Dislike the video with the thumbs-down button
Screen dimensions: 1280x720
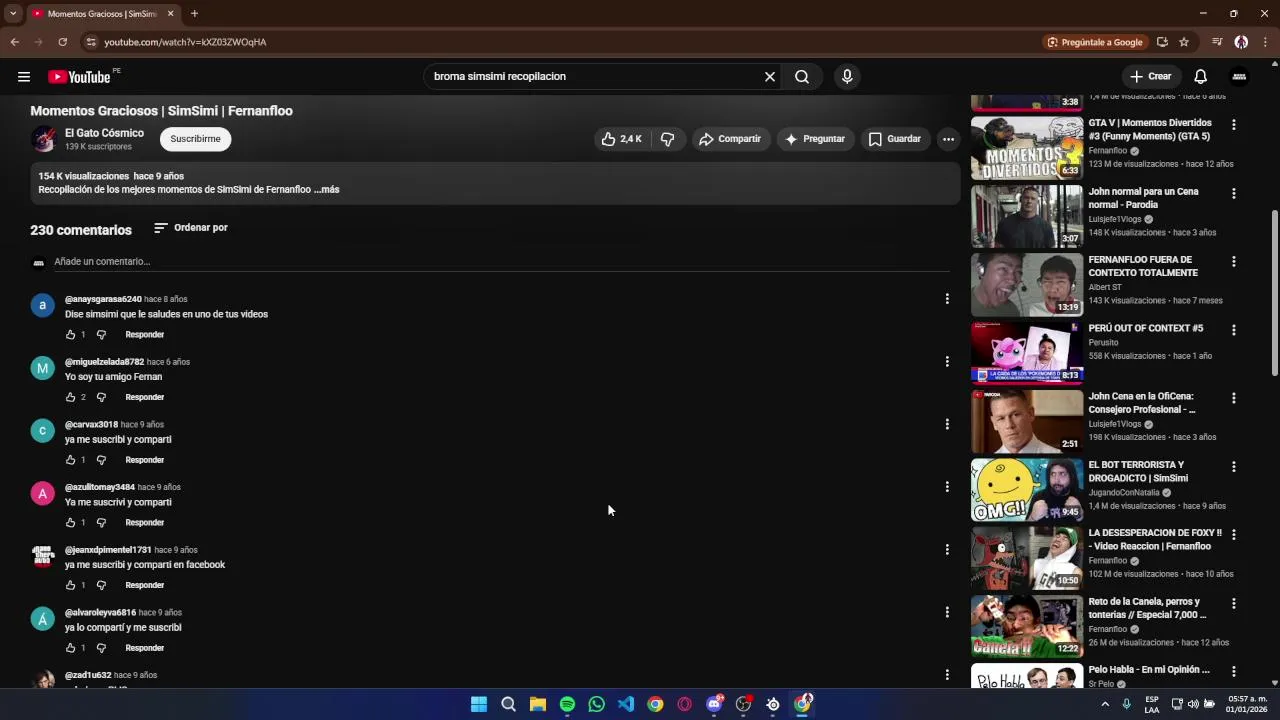tap(668, 139)
